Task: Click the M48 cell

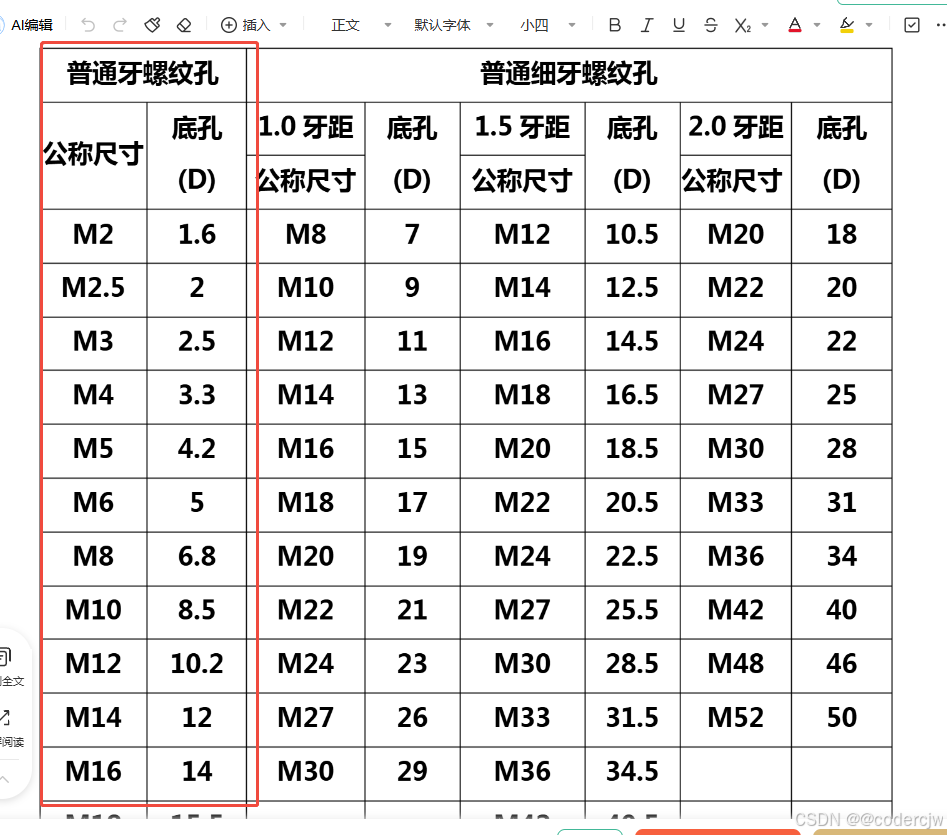Action: [x=736, y=664]
